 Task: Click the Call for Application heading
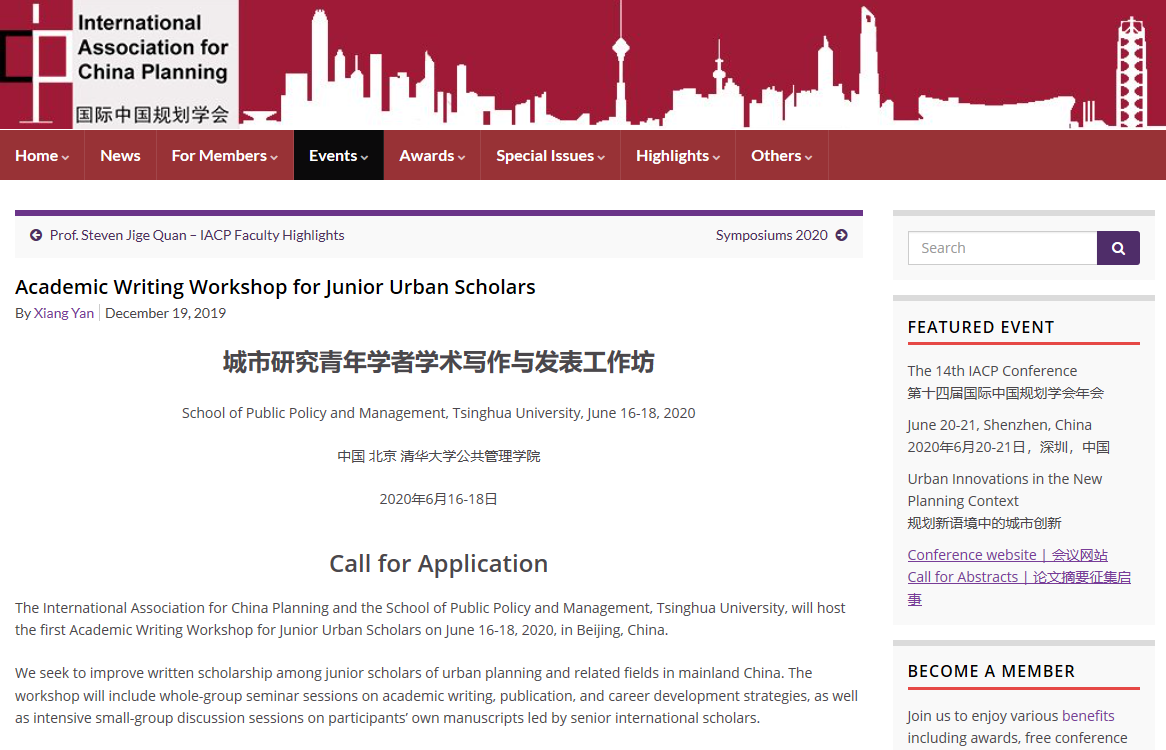(439, 563)
